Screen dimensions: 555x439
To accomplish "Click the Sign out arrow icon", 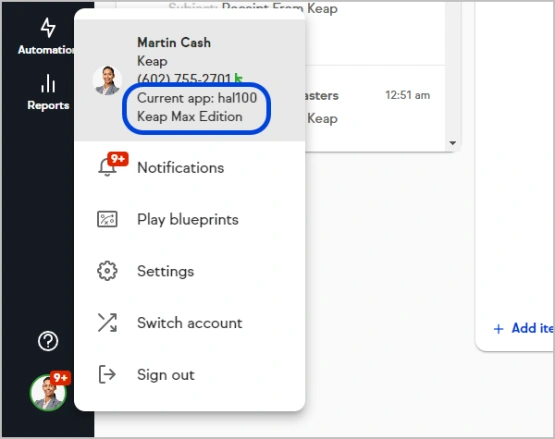I will (x=107, y=374).
